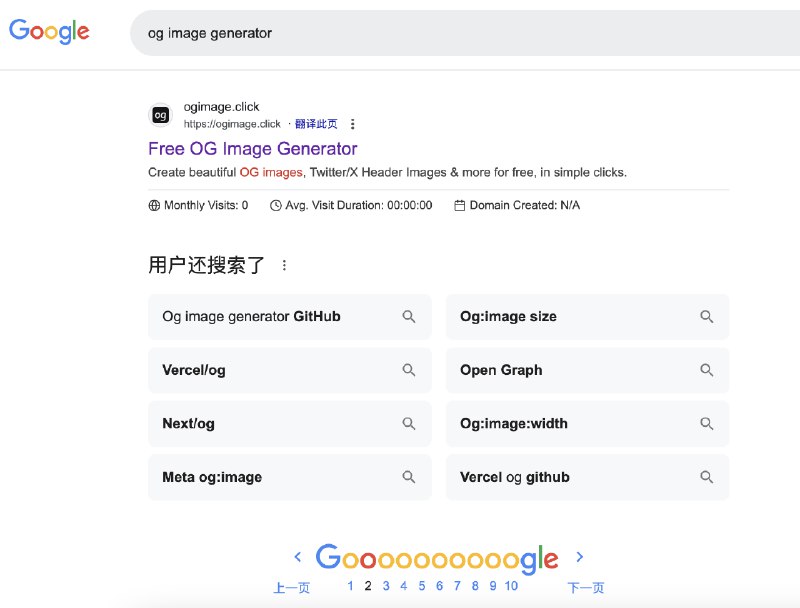Click the previous-page left chevron arrow
This screenshot has width=800, height=608.
[x=298, y=557]
